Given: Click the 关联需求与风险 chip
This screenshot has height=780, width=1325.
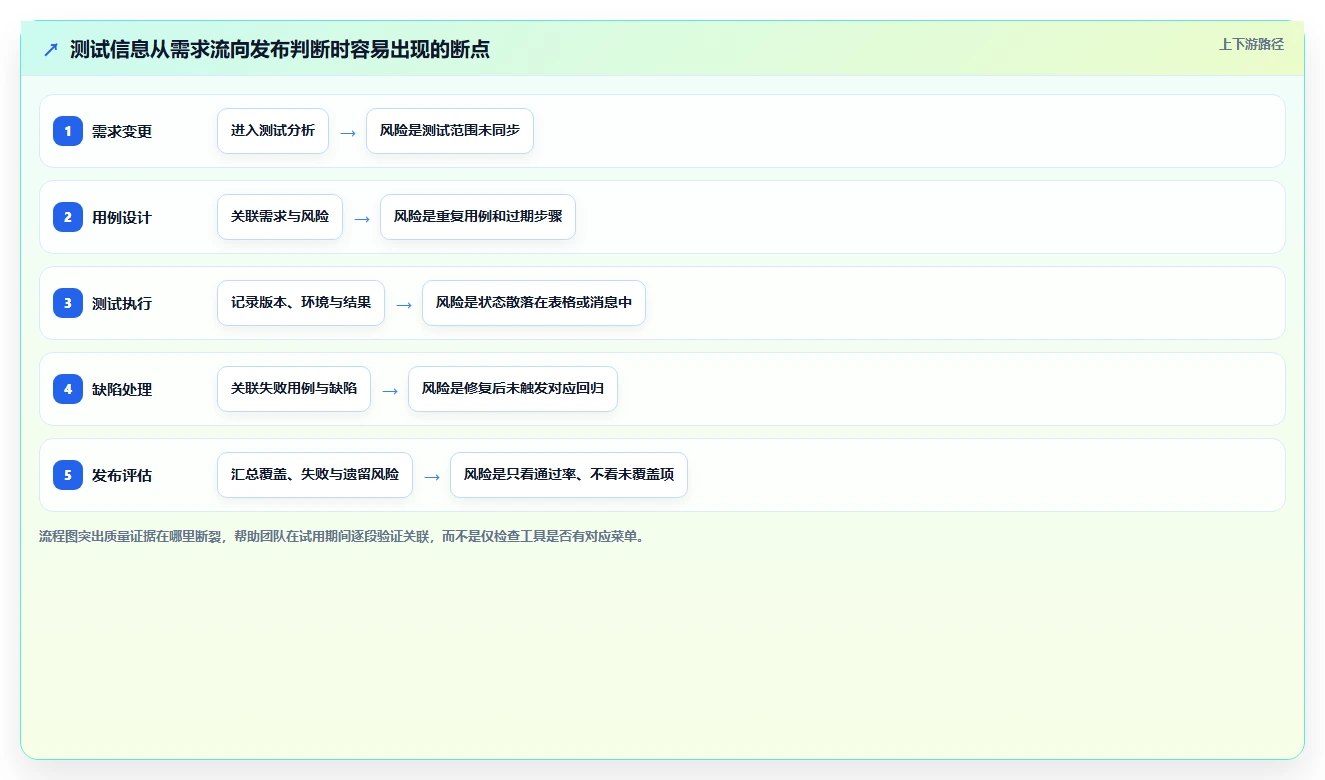Looking at the screenshot, I should 280,217.
